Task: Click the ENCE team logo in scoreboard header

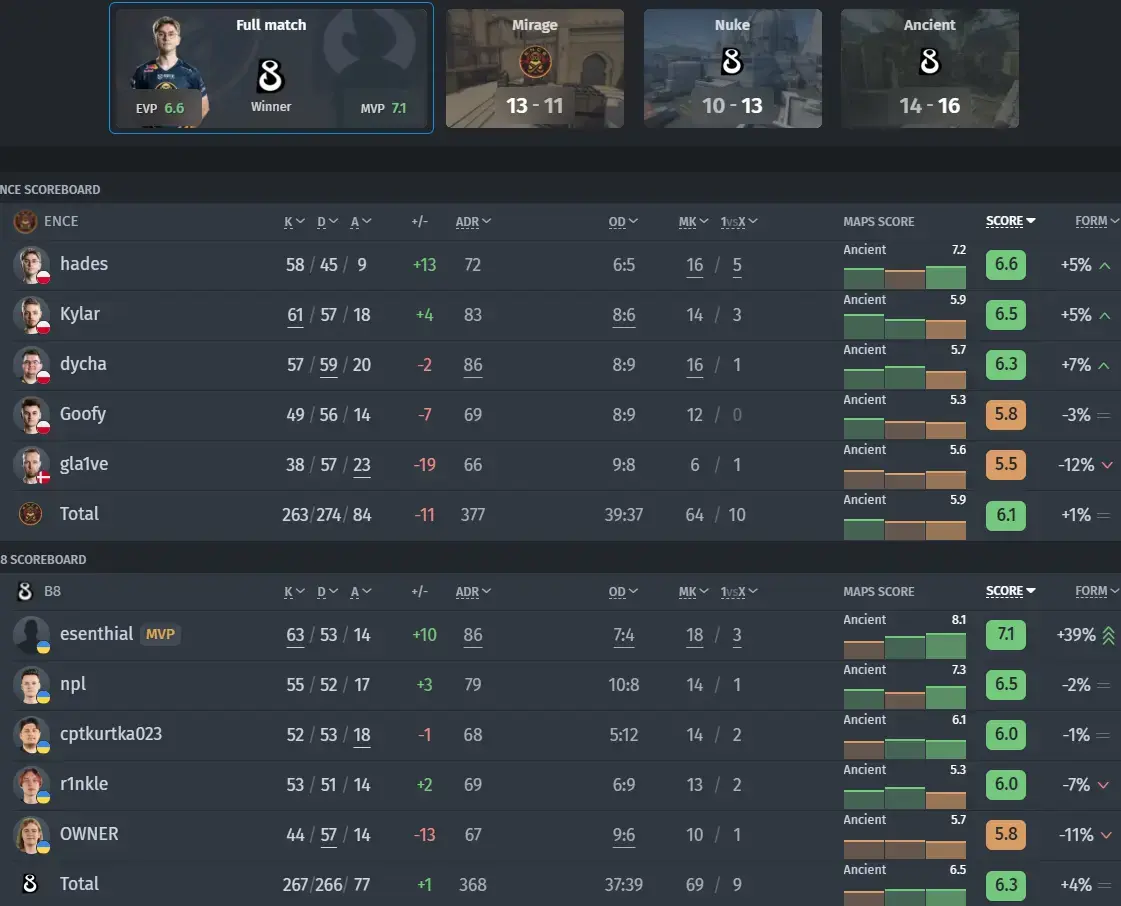Action: click(25, 222)
